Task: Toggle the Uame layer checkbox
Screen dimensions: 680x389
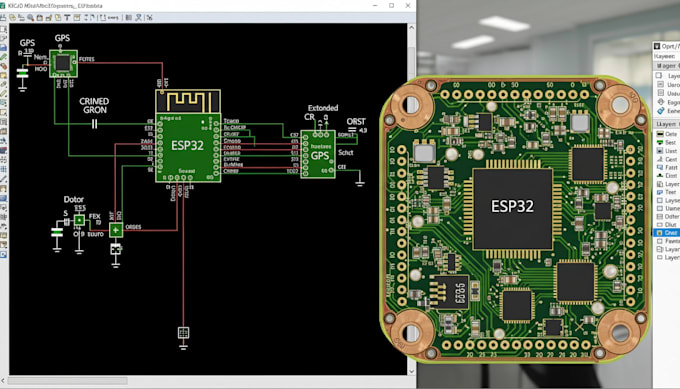Action: (x=660, y=209)
